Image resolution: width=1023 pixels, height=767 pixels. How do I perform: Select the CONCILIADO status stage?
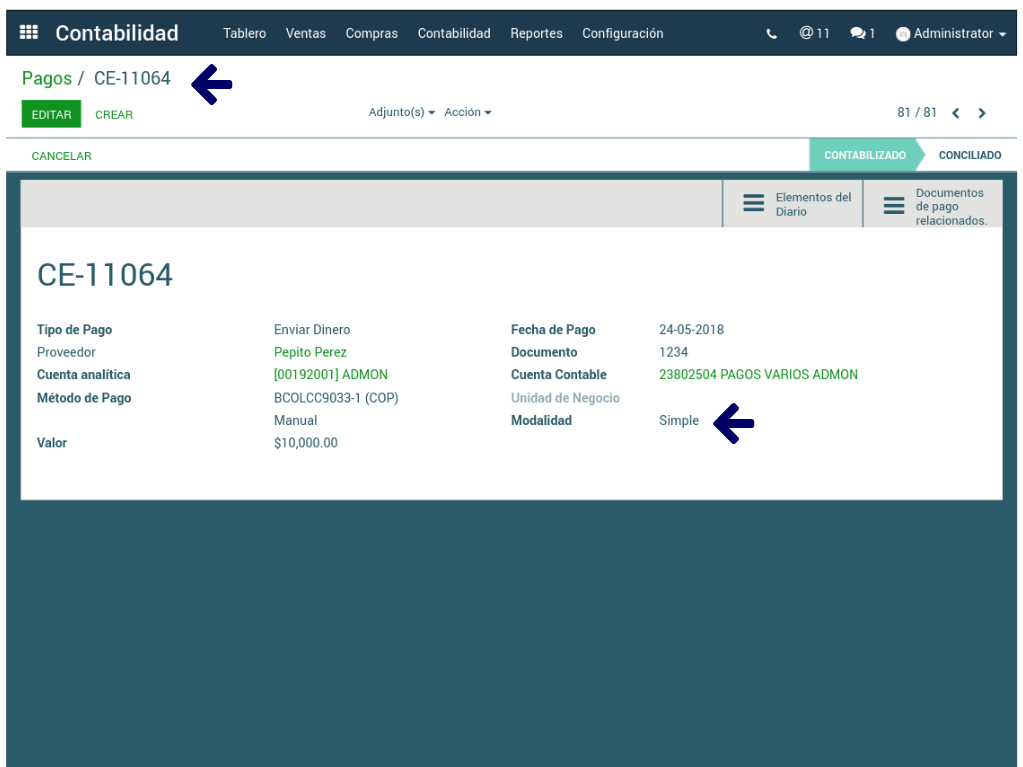click(969, 155)
